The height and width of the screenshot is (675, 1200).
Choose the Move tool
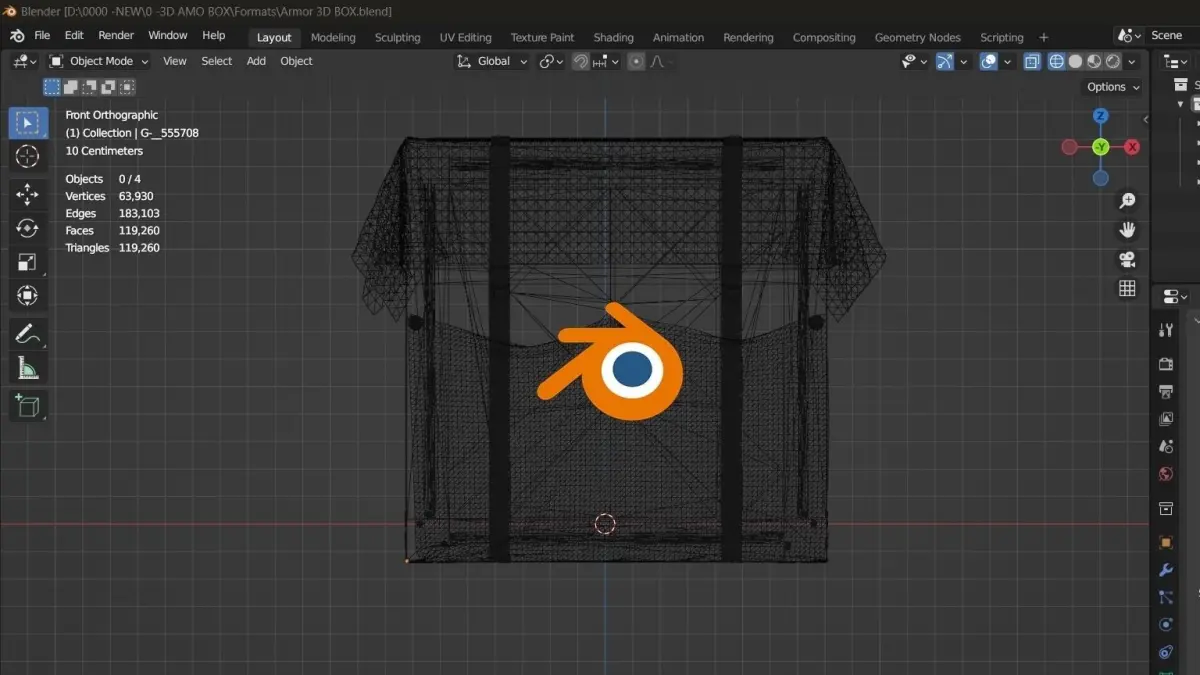[x=27, y=194]
